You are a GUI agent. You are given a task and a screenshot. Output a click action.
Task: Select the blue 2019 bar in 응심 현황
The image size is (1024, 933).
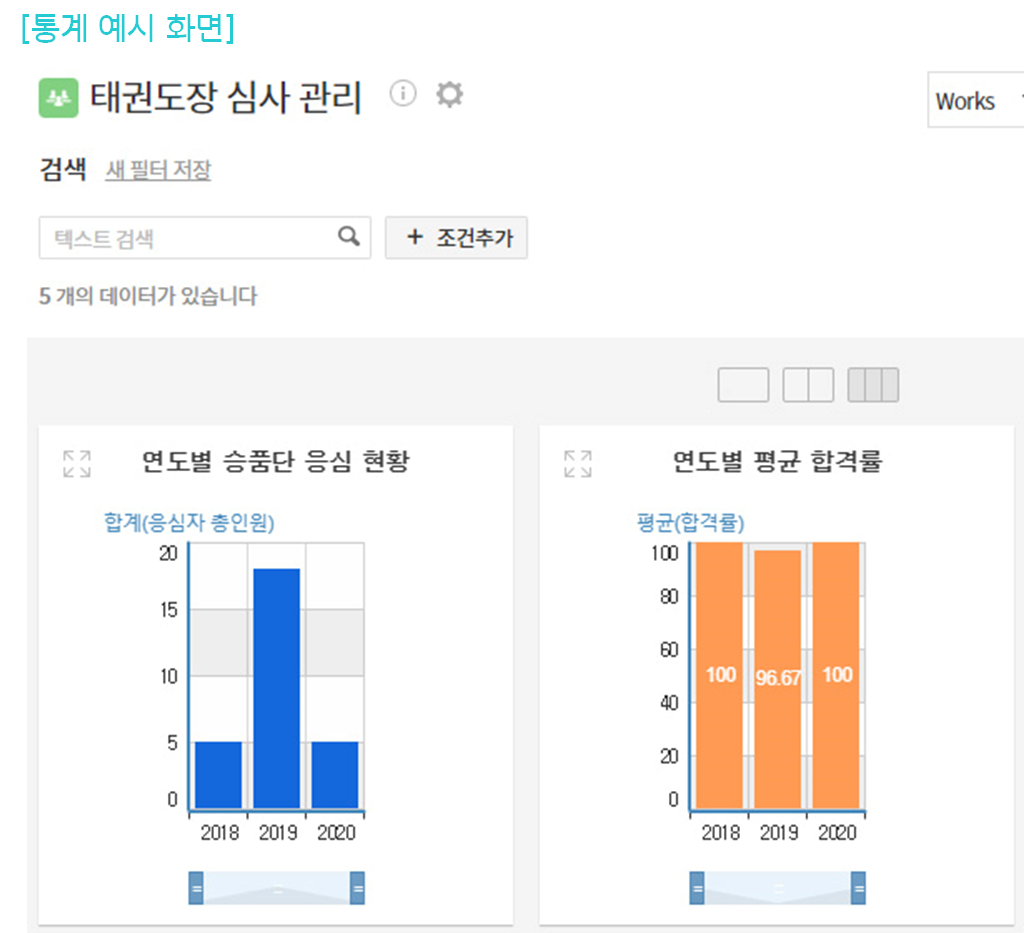[x=277, y=688]
